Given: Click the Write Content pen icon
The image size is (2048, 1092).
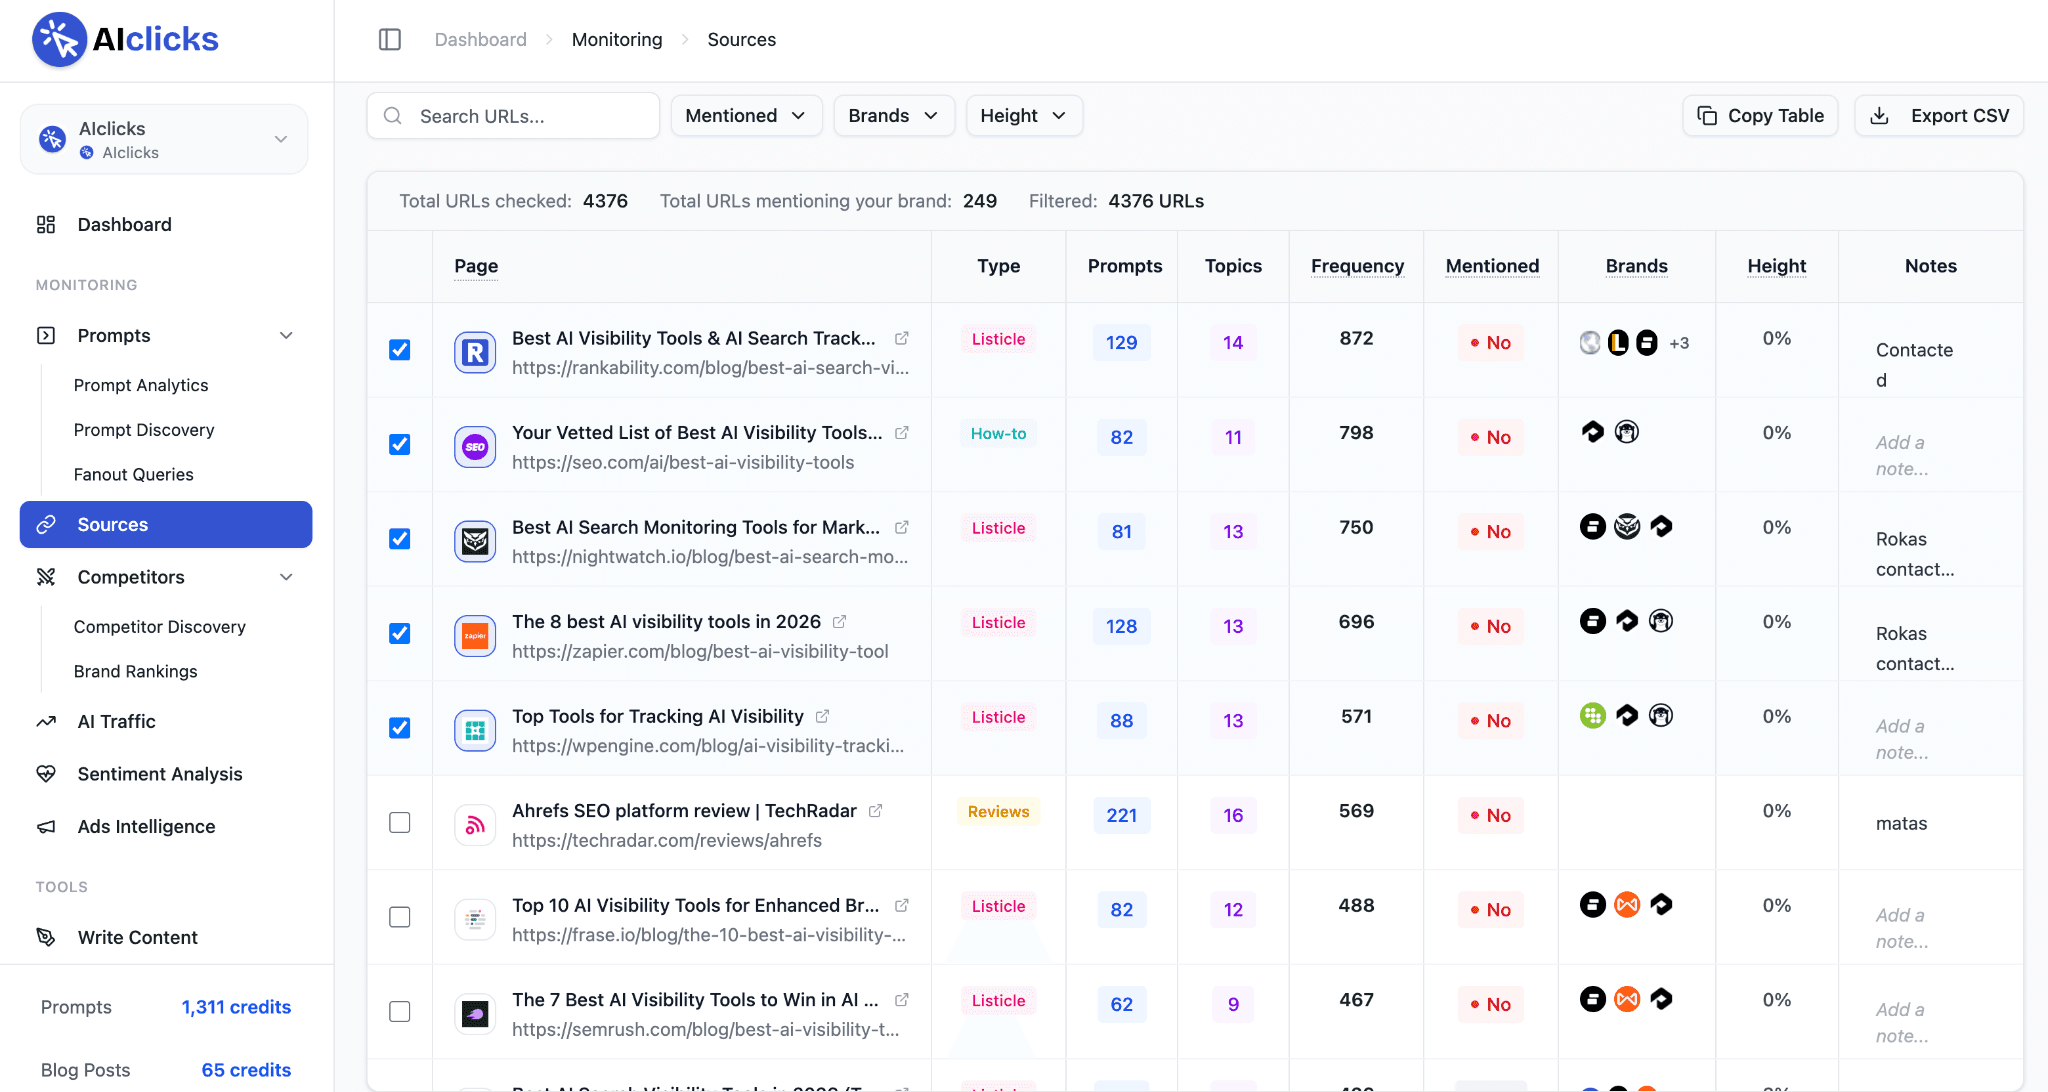Looking at the screenshot, I should (x=46, y=937).
